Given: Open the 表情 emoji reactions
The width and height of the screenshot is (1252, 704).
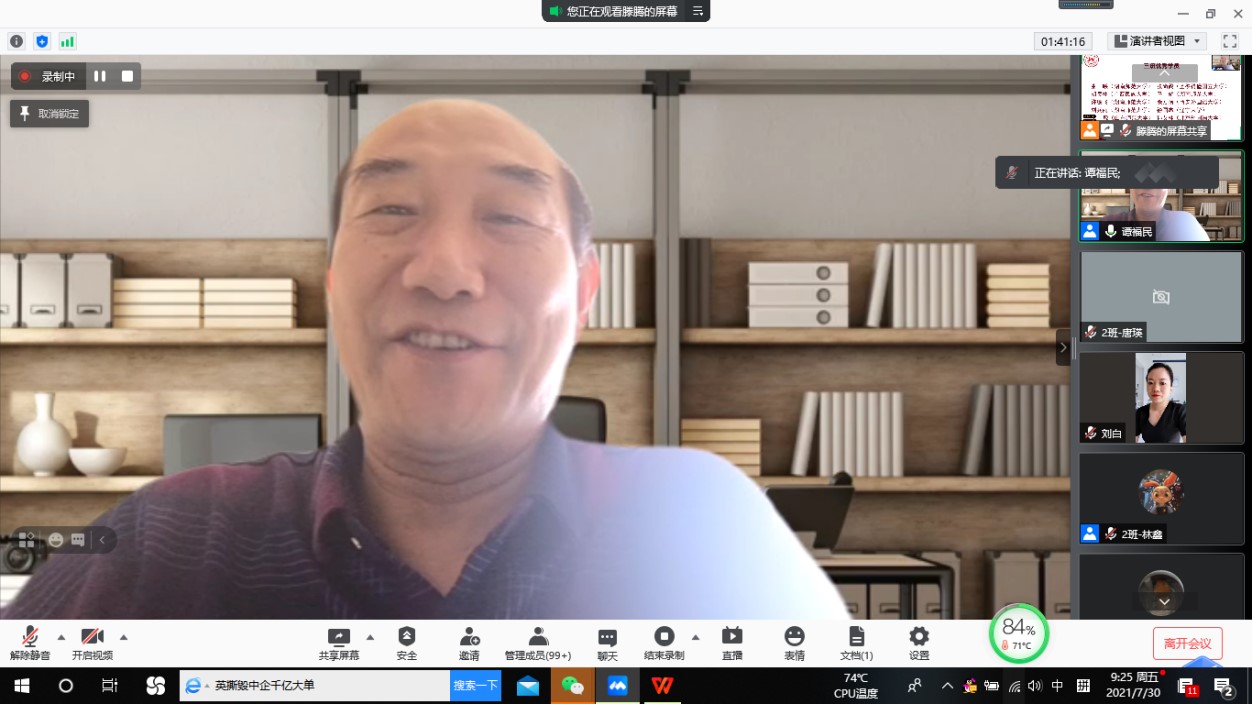Looking at the screenshot, I should pos(794,637).
